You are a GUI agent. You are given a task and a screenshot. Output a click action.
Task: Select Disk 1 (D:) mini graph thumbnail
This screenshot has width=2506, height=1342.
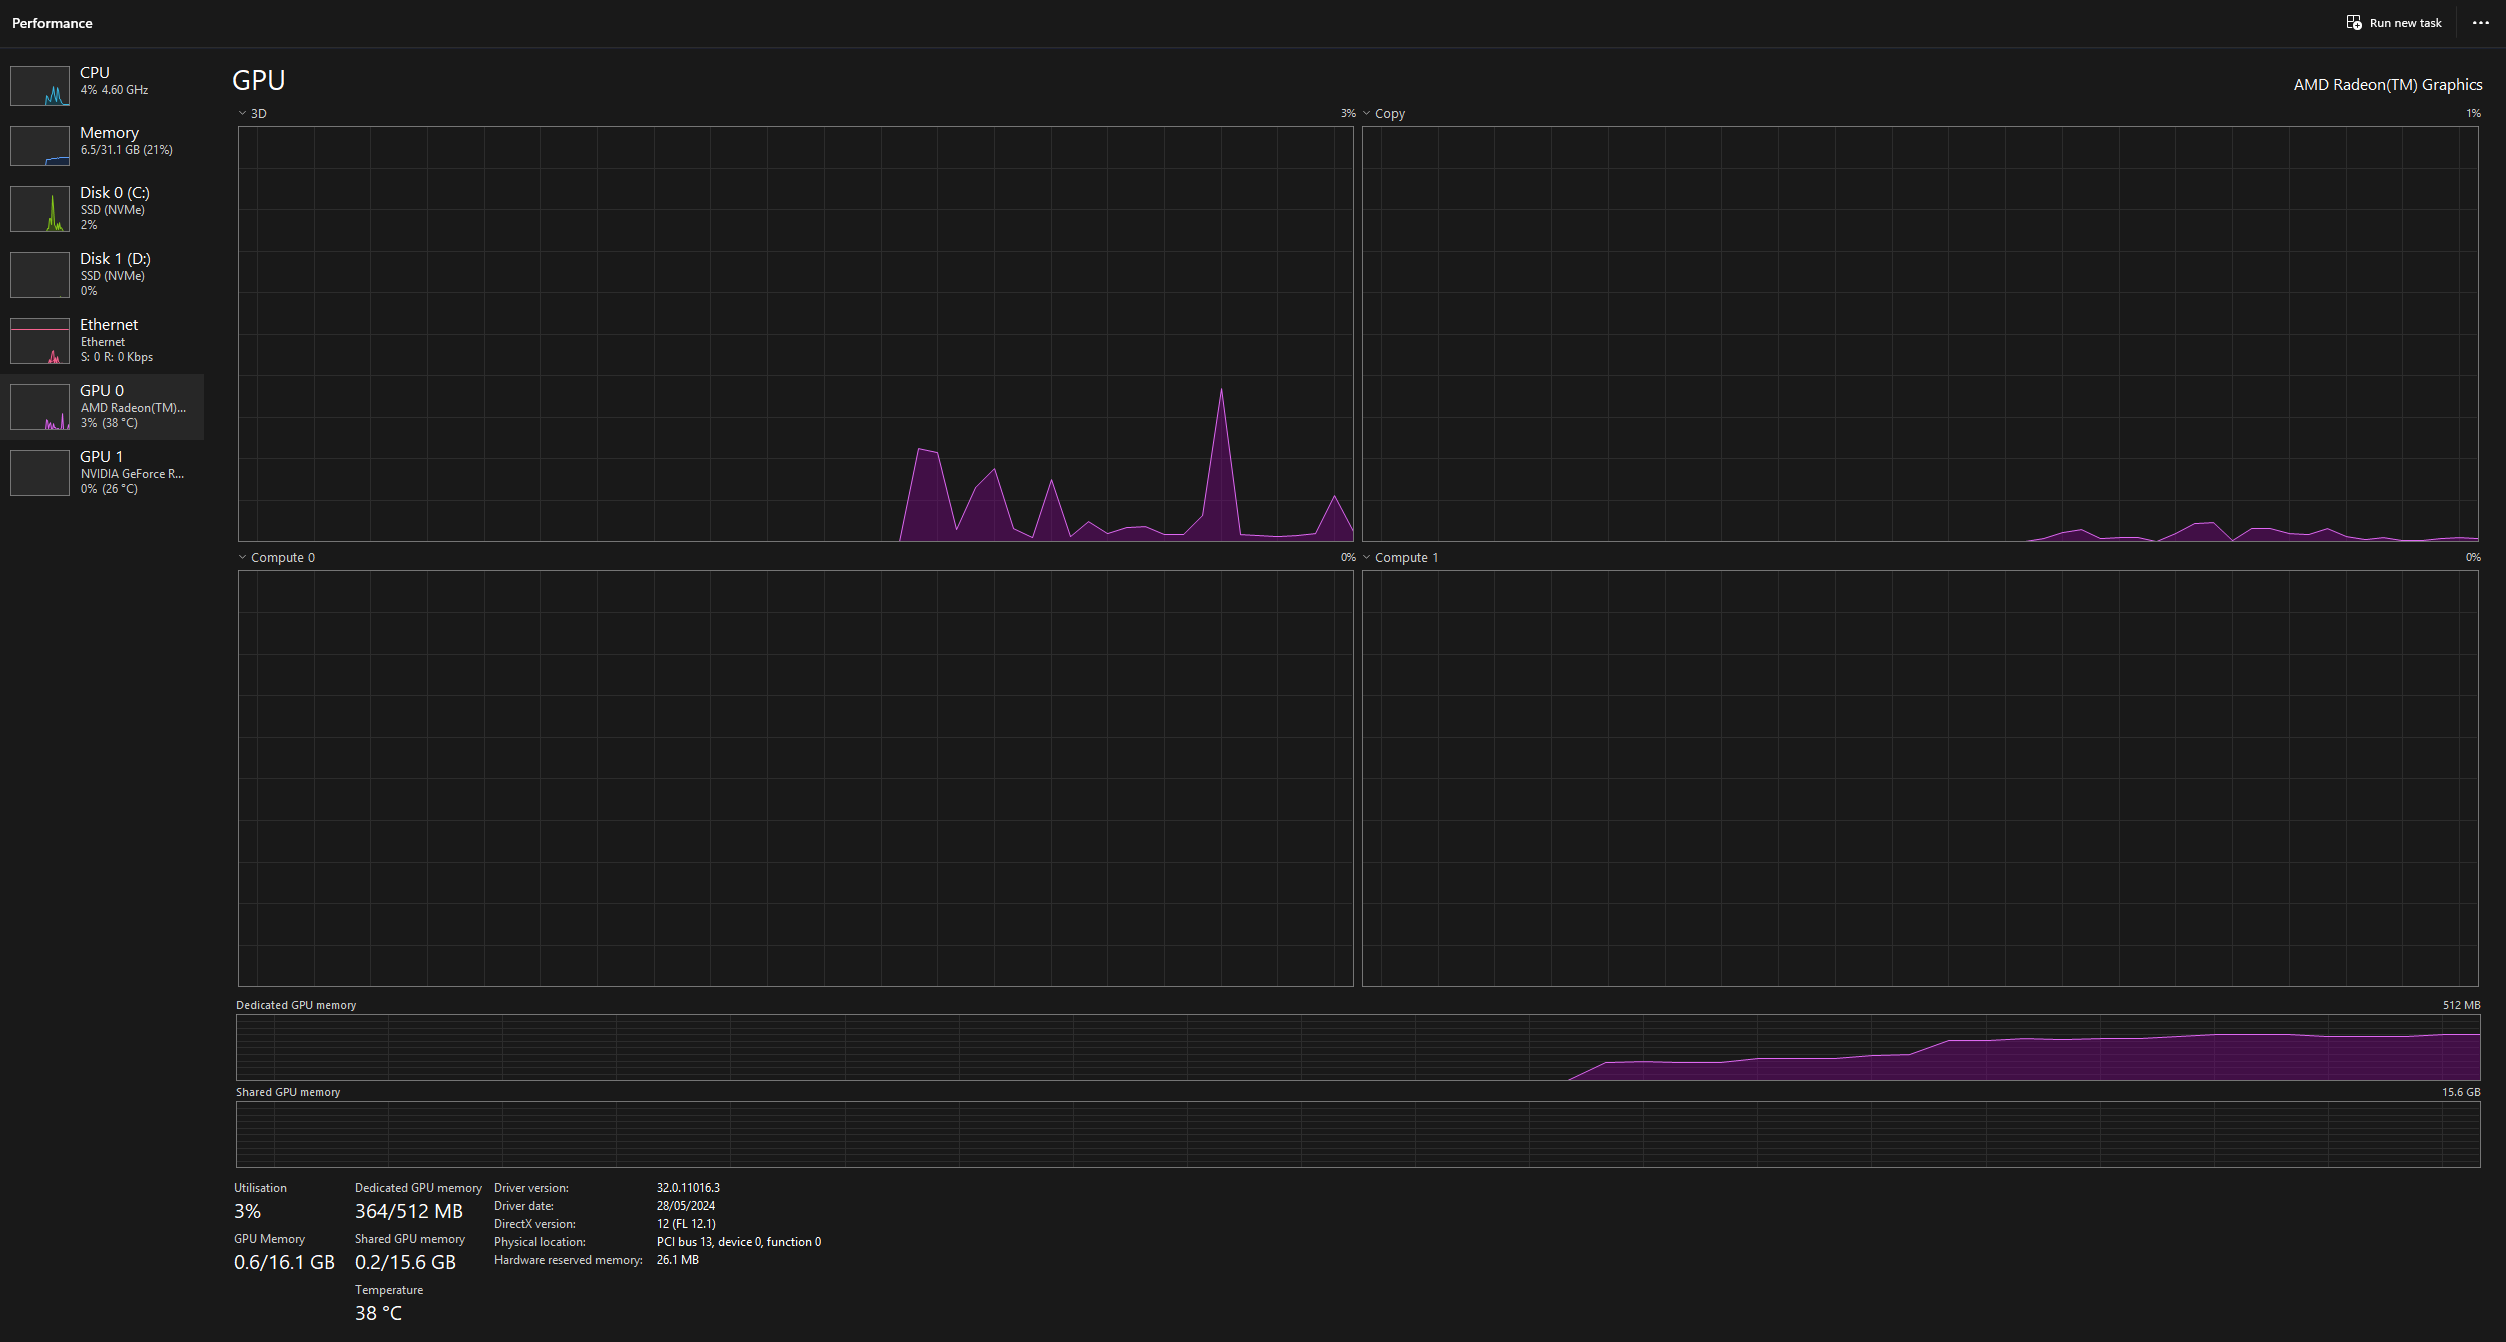tap(40, 274)
